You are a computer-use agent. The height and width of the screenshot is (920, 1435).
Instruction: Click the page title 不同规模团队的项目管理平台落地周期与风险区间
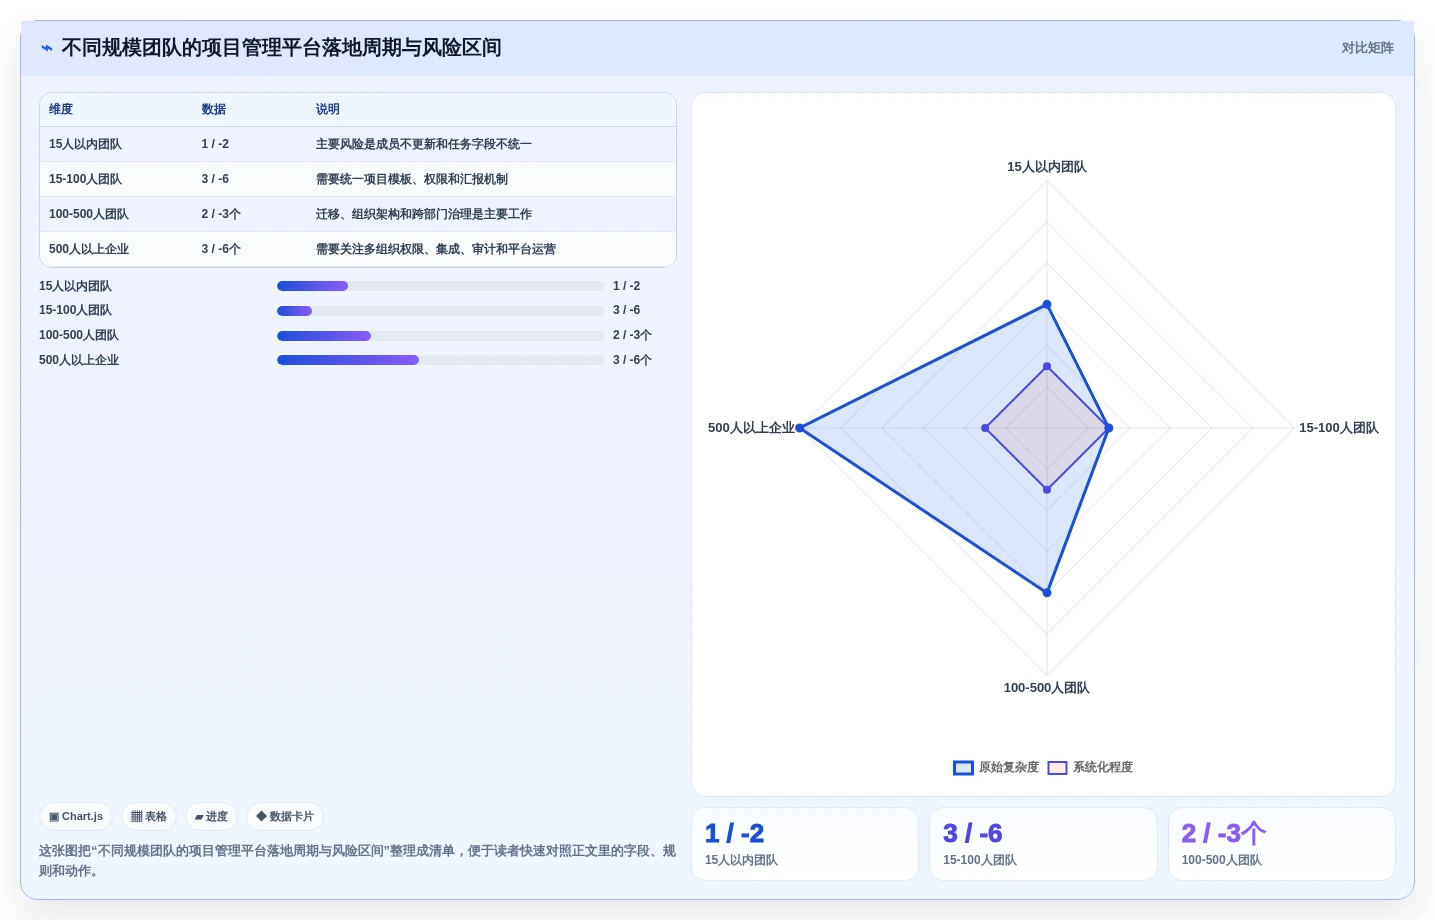281,48
